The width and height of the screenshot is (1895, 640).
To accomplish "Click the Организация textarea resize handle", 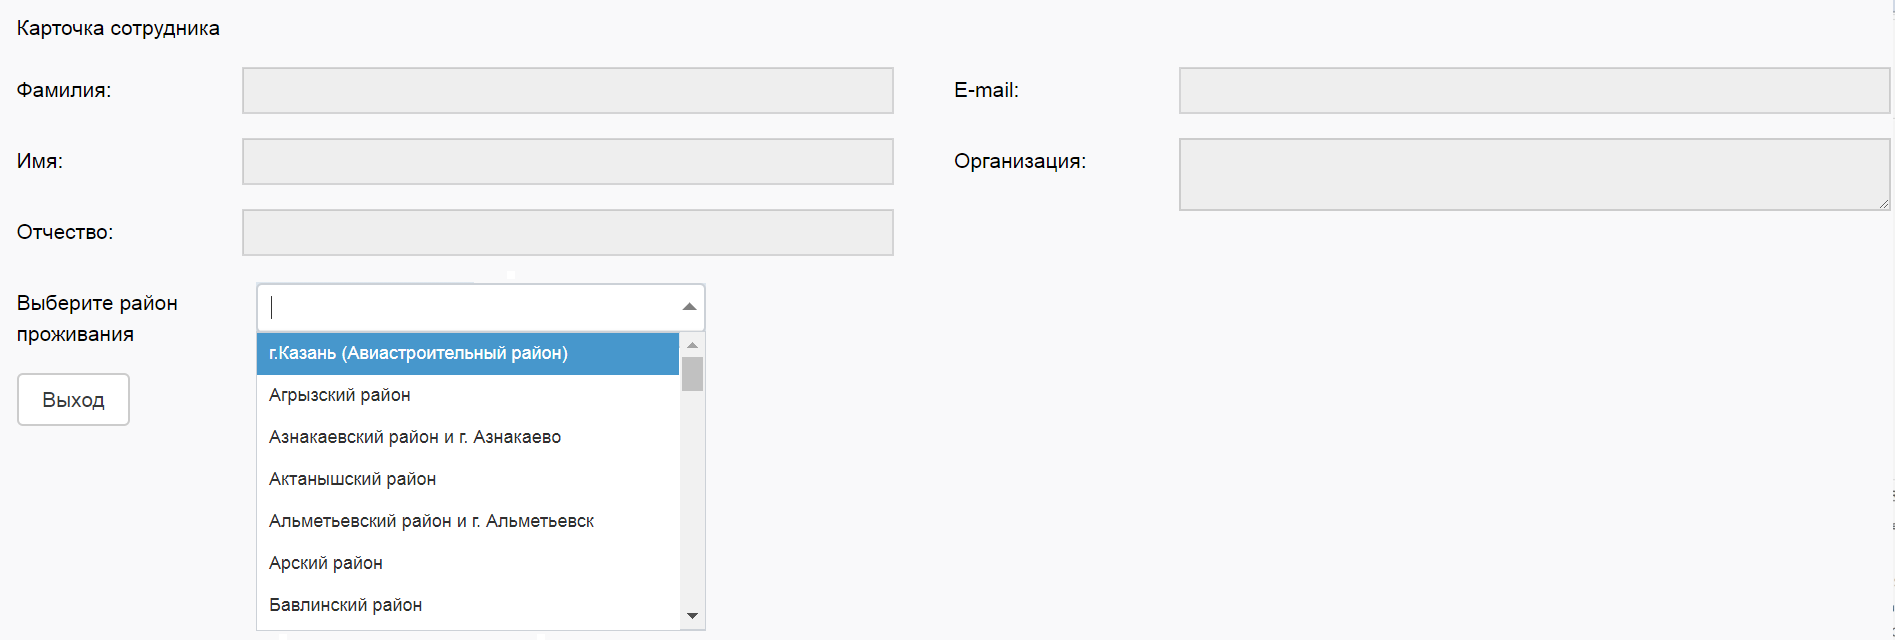I will point(1883,203).
